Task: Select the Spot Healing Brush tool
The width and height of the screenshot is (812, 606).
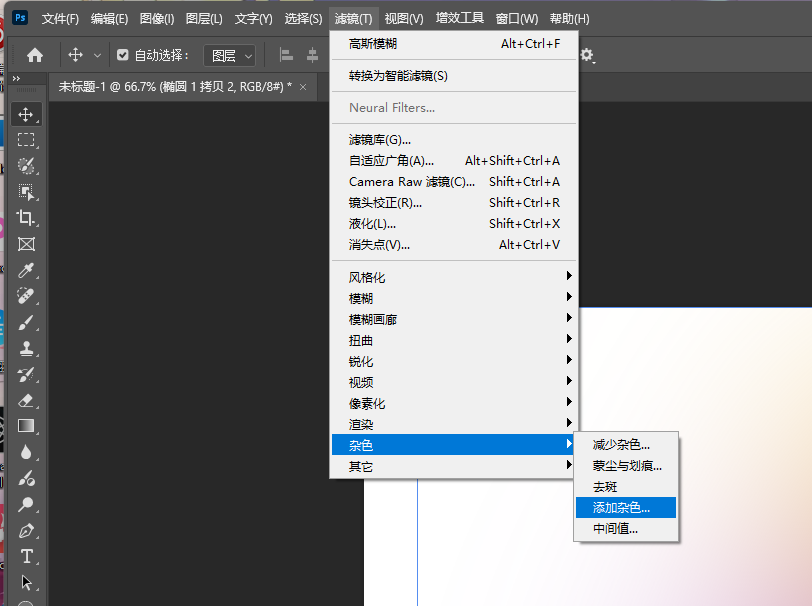Action: point(26,296)
